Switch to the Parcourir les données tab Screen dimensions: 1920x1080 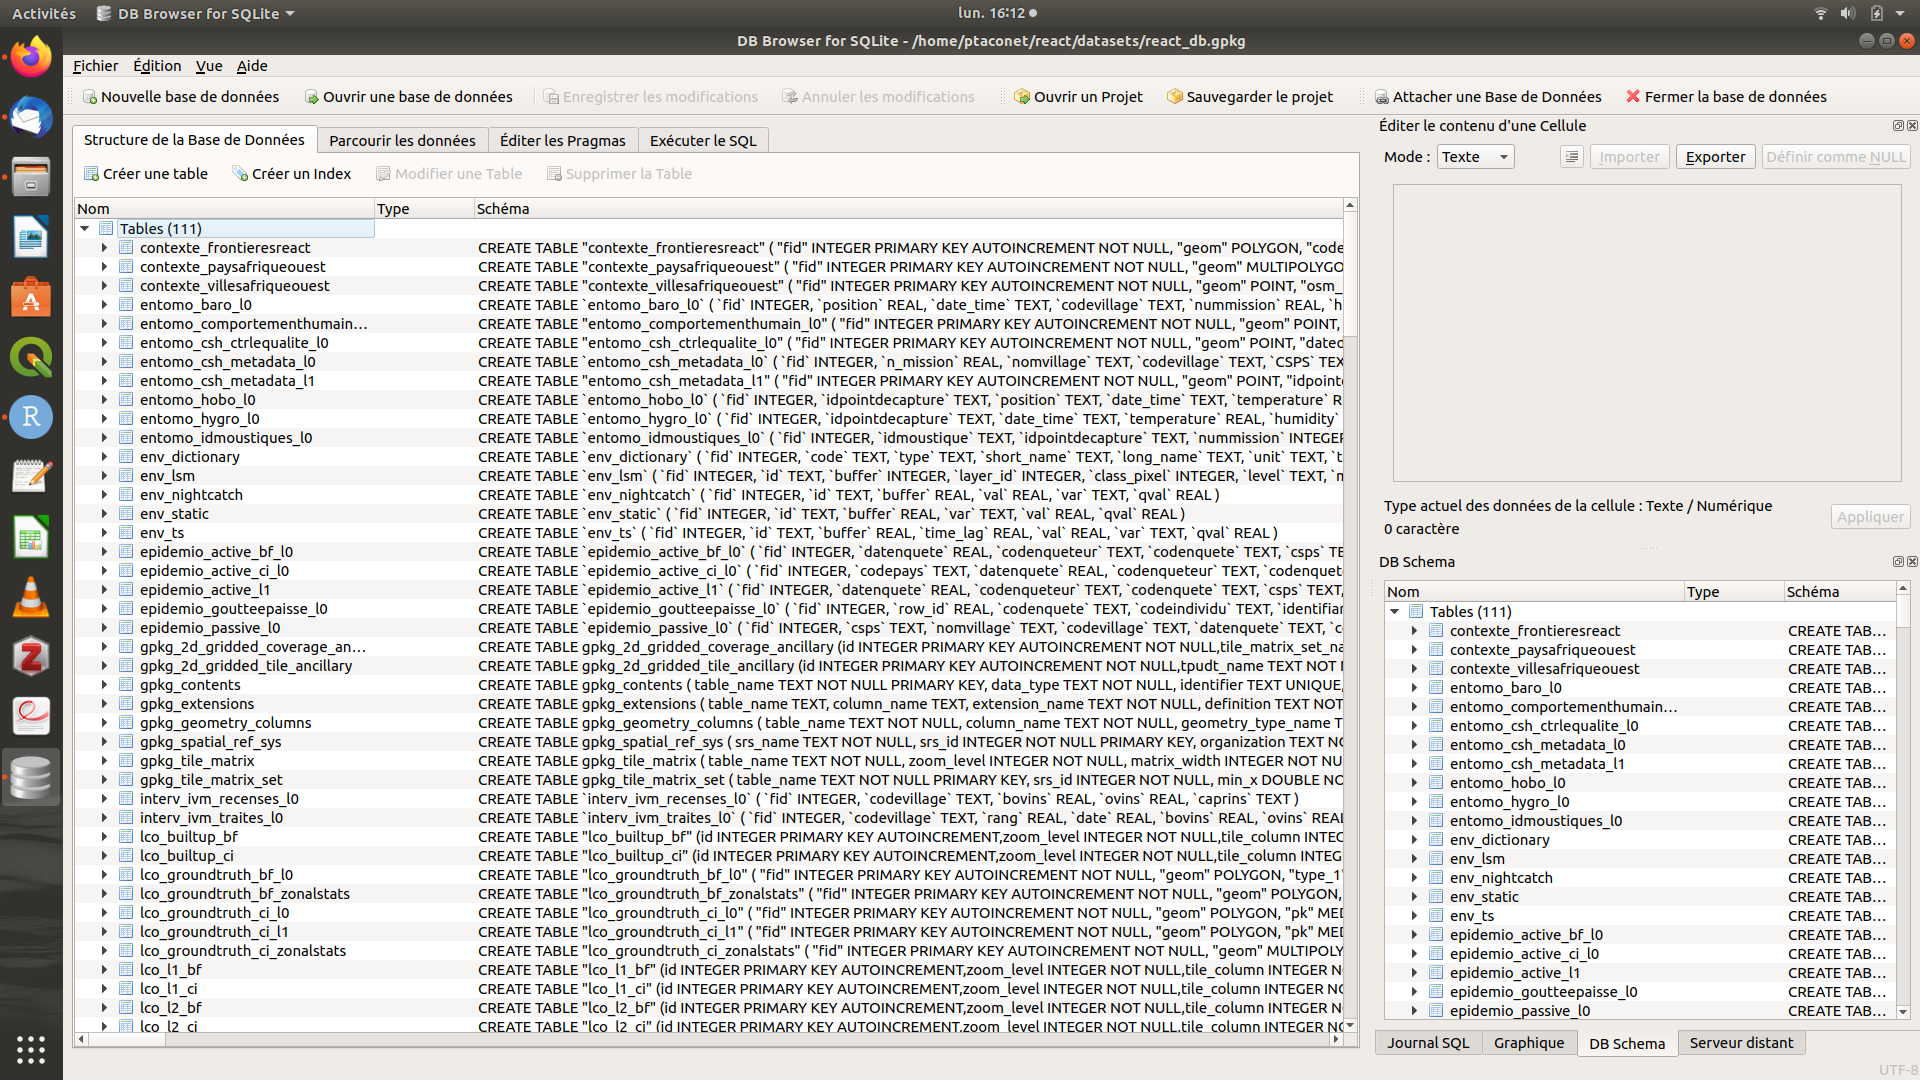click(402, 141)
